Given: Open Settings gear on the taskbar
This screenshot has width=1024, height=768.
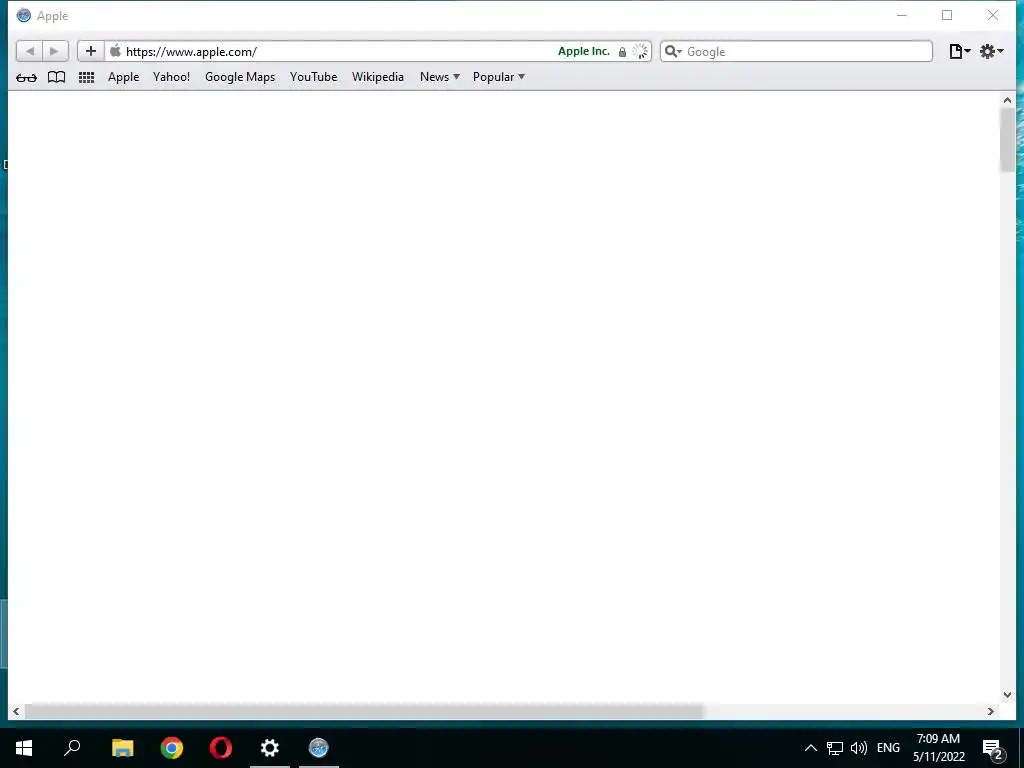Looking at the screenshot, I should tap(270, 748).
